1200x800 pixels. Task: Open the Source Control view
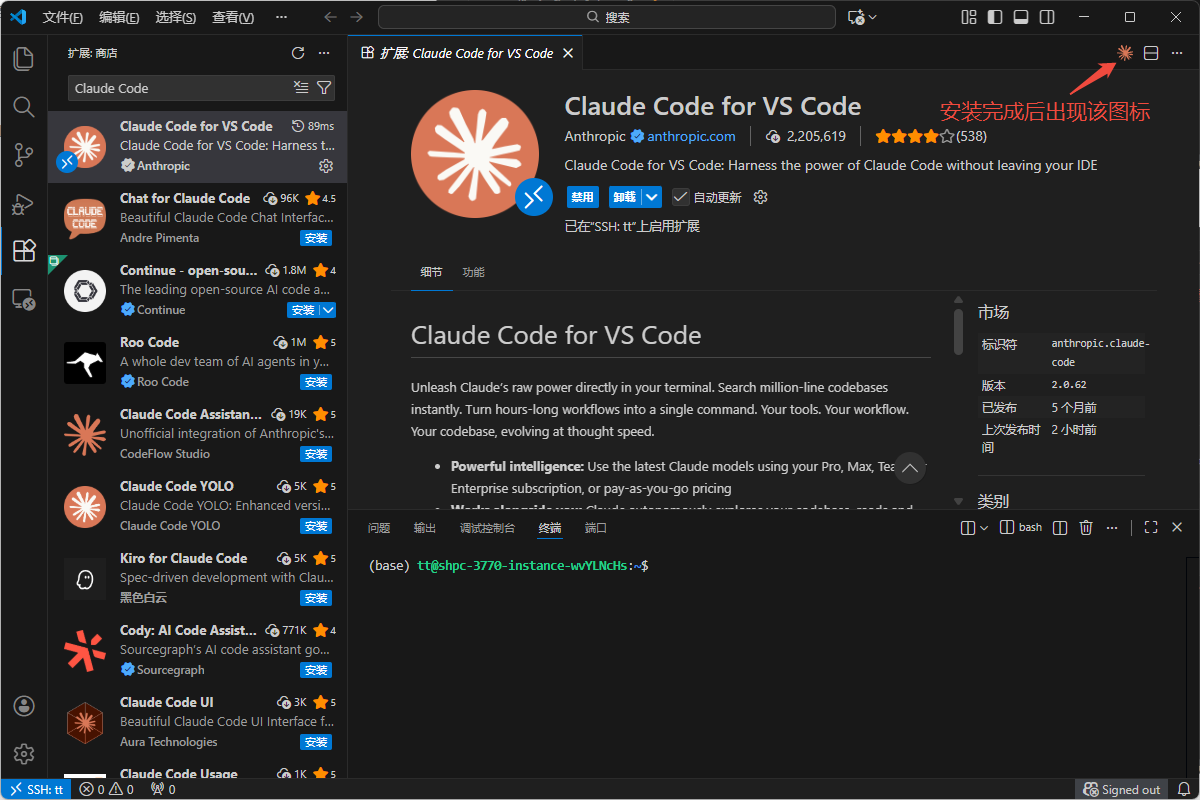tap(23, 154)
